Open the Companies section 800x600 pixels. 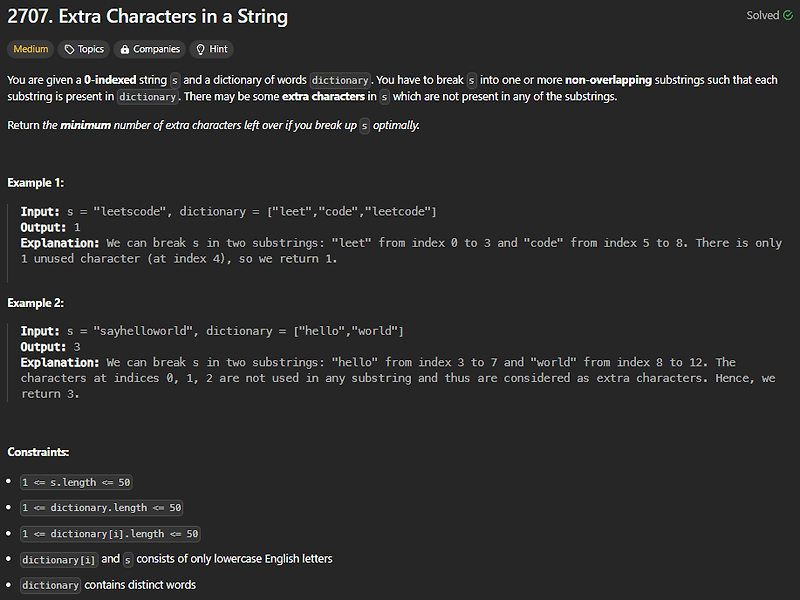[149, 49]
